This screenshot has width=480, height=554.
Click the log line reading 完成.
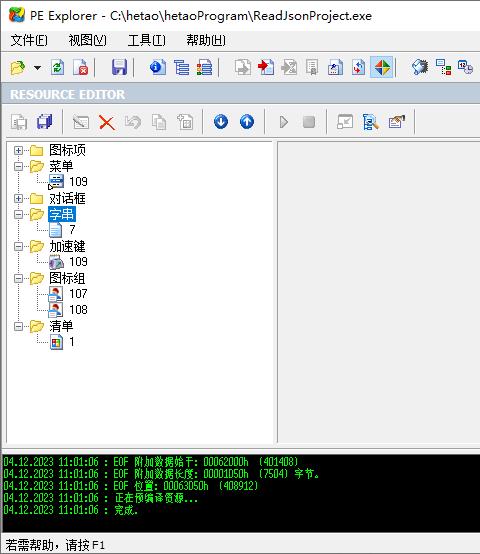(71, 510)
